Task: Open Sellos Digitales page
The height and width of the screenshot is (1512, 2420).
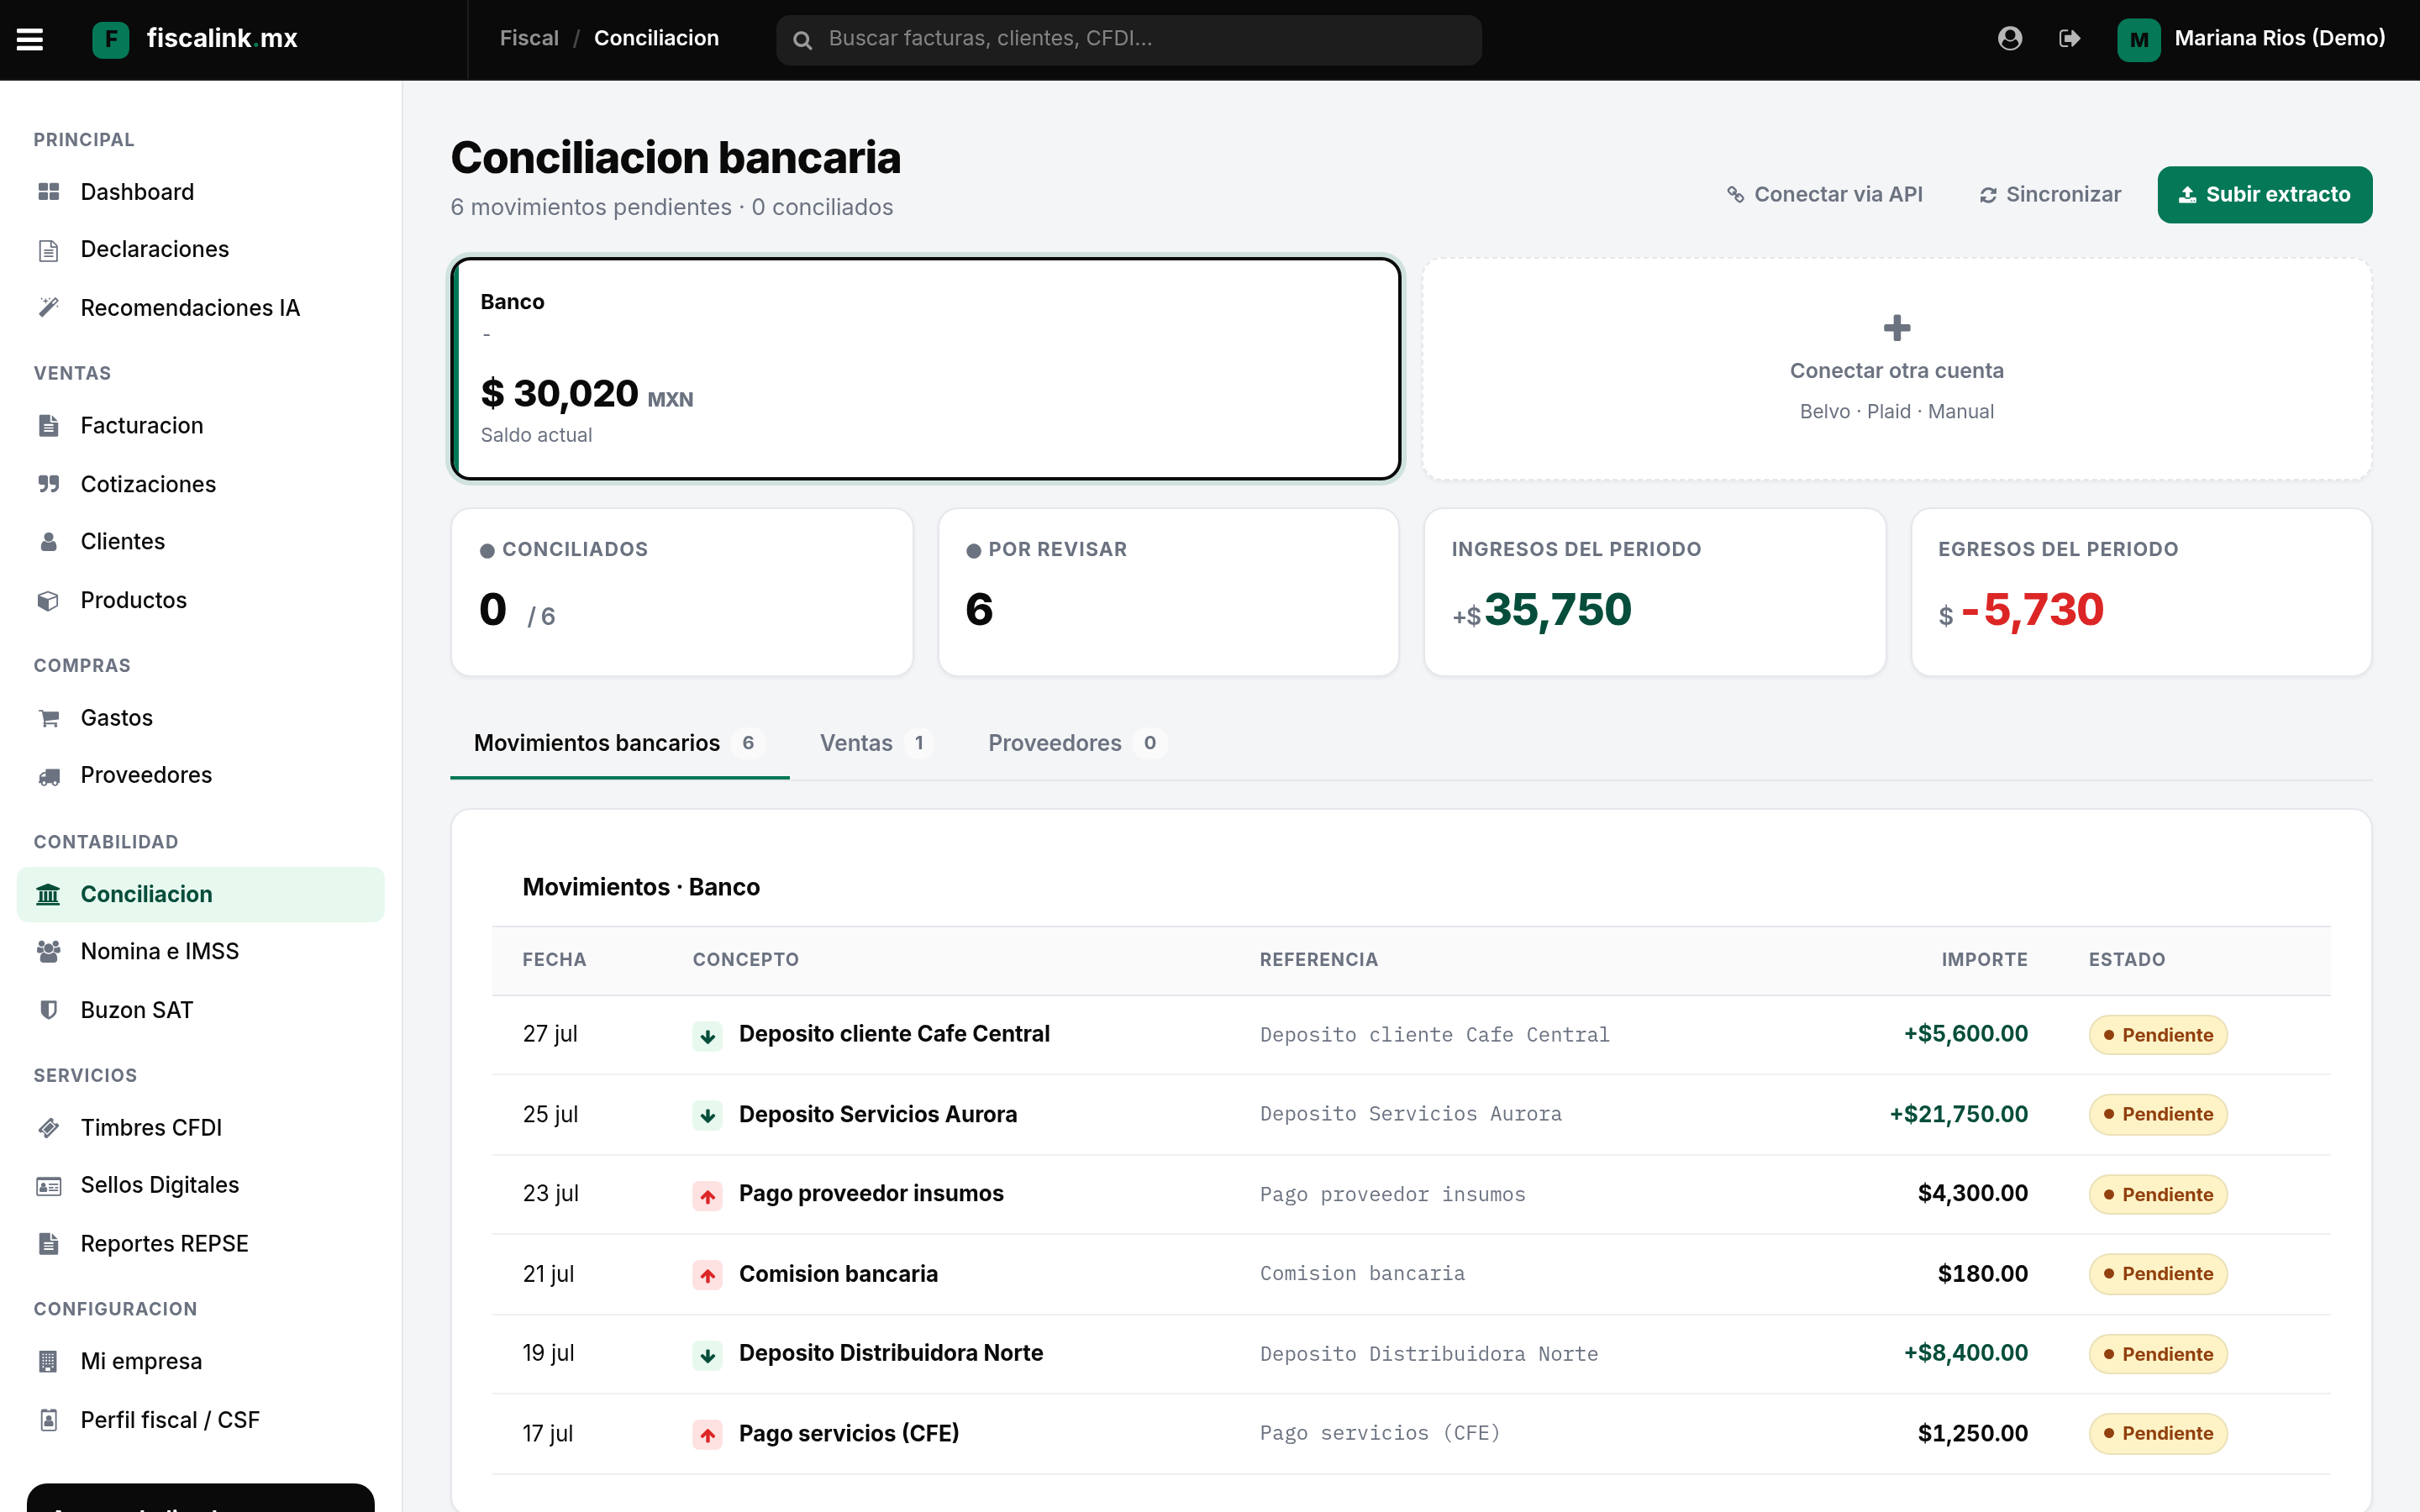Action: (x=201, y=1186)
